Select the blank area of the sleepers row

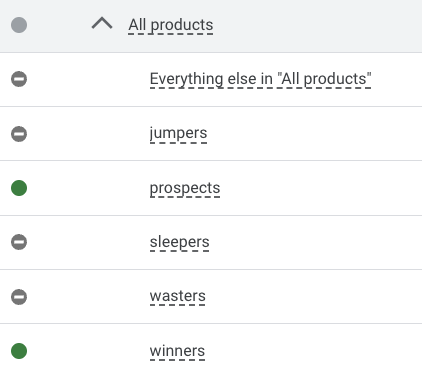(313, 242)
